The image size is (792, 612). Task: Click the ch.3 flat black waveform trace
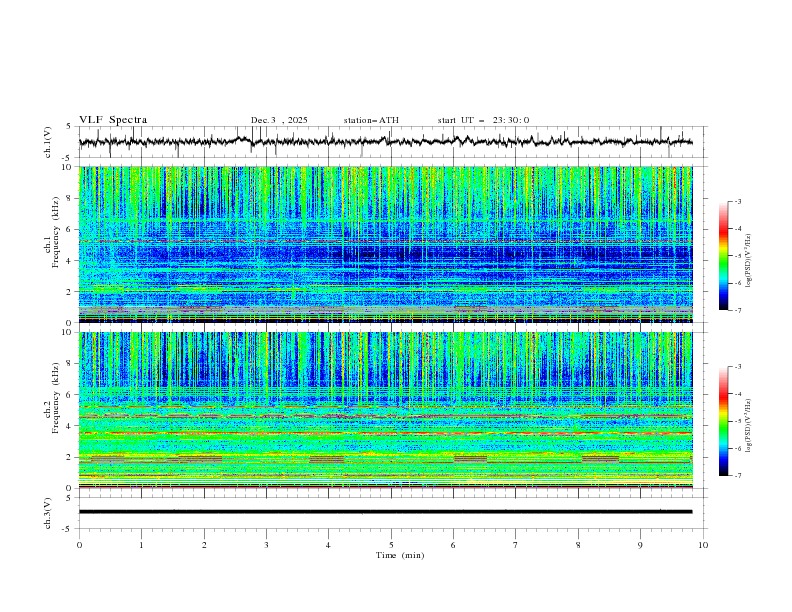coord(385,512)
